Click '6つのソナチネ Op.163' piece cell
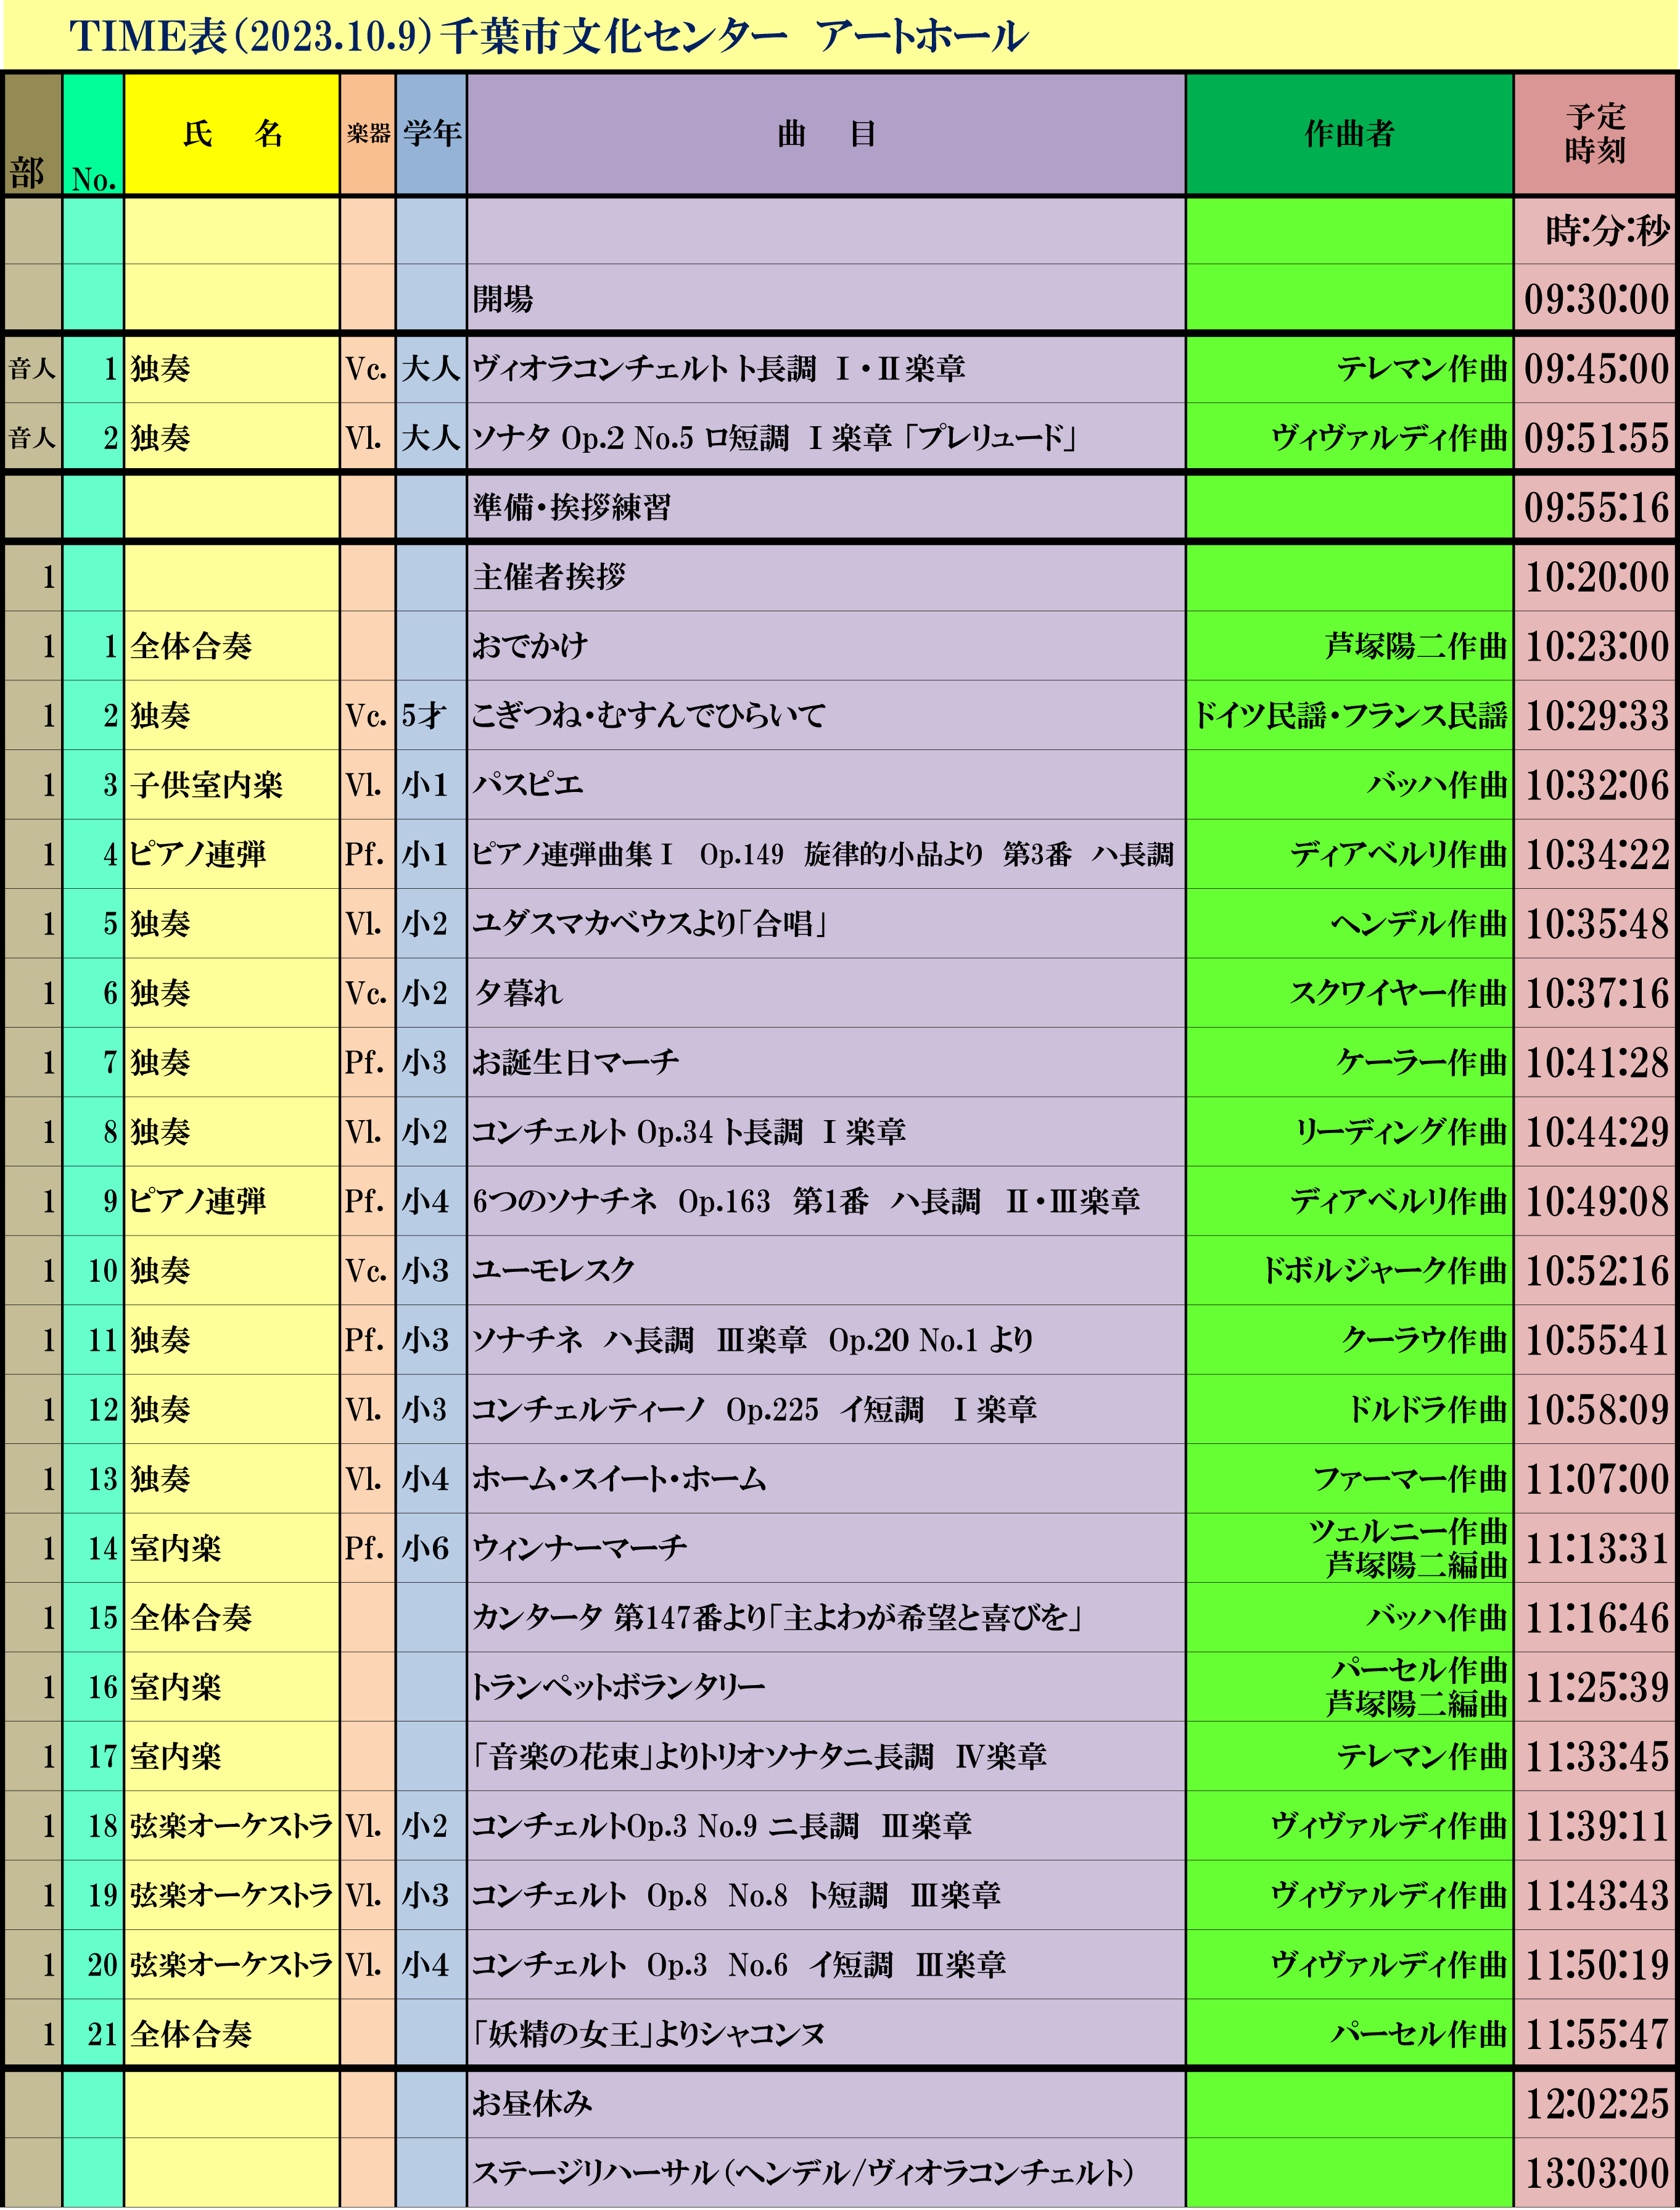Image resolution: width=1680 pixels, height=2210 pixels. 826,1201
